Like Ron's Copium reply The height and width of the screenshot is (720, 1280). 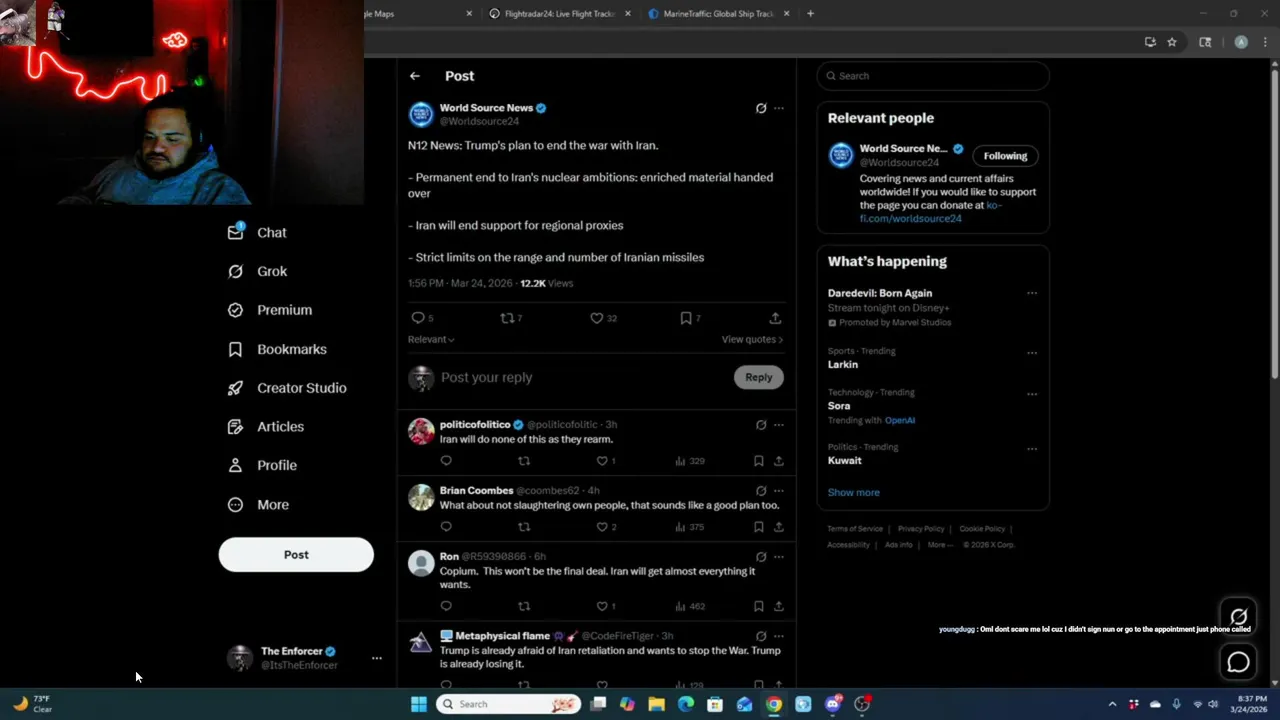(x=602, y=606)
